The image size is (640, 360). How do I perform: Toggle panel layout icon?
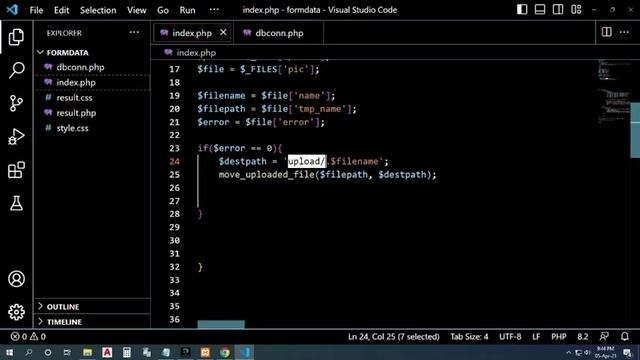click(x=540, y=9)
